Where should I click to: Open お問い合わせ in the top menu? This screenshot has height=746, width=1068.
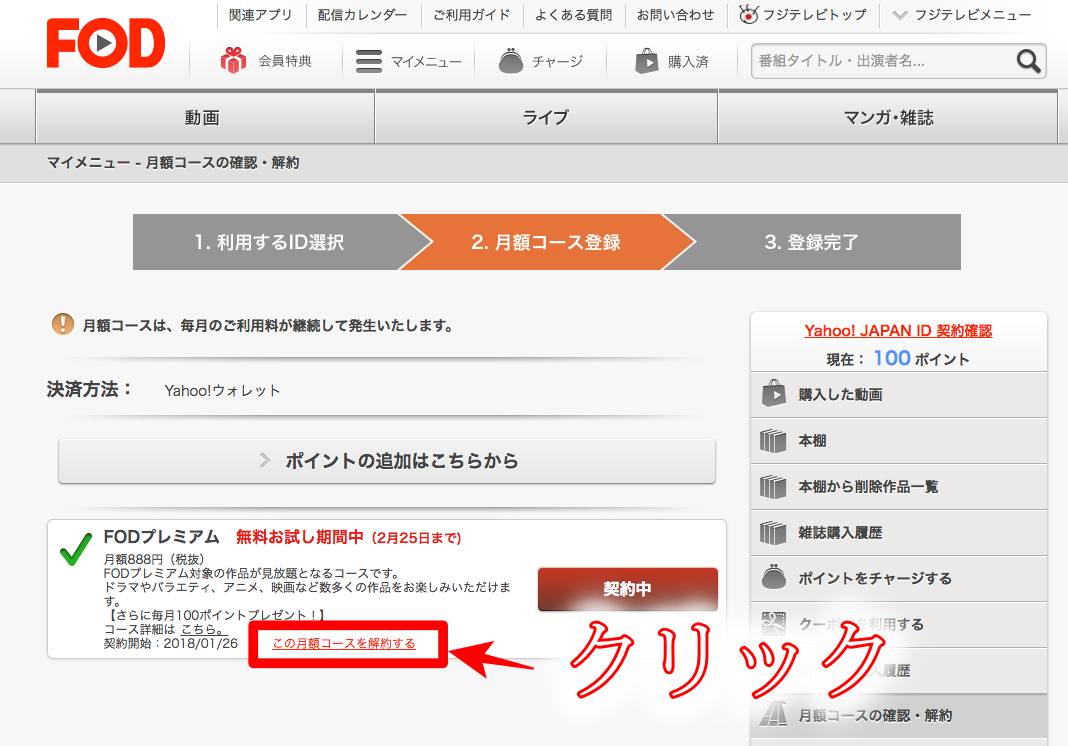point(675,14)
